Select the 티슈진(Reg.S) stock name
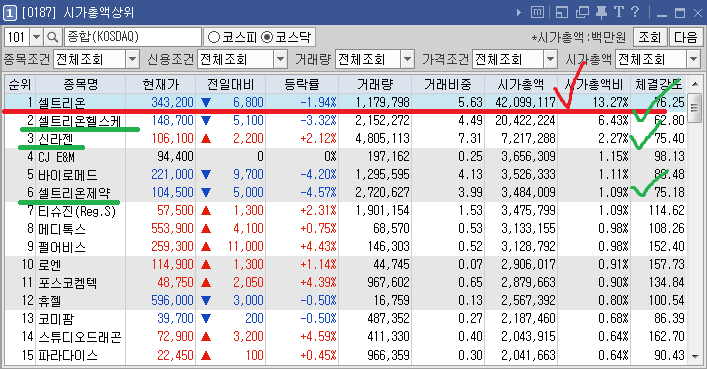 pyautogui.click(x=77, y=211)
